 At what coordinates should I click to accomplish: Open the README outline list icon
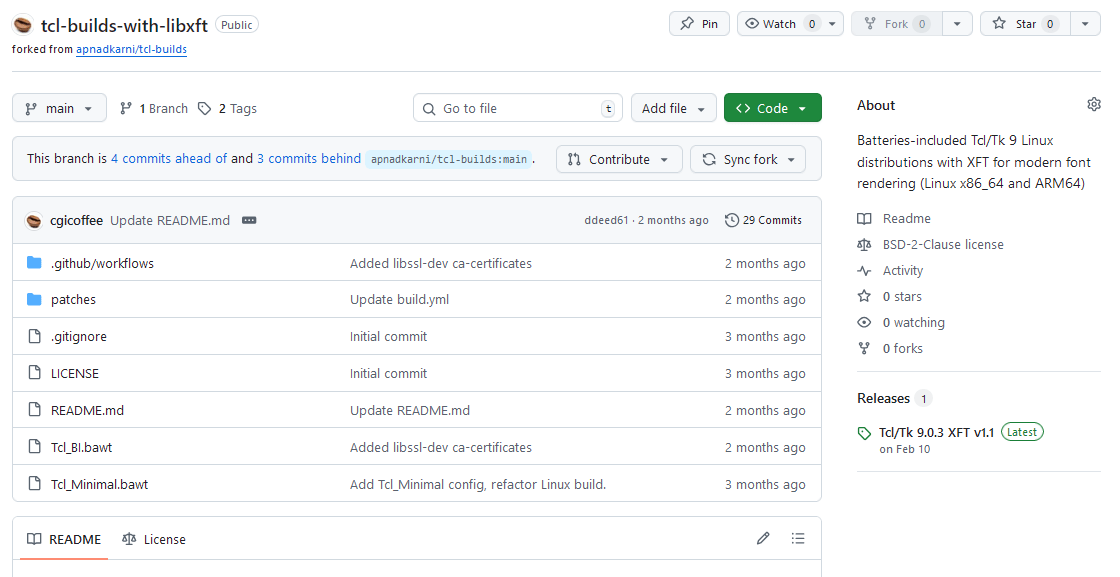798,539
